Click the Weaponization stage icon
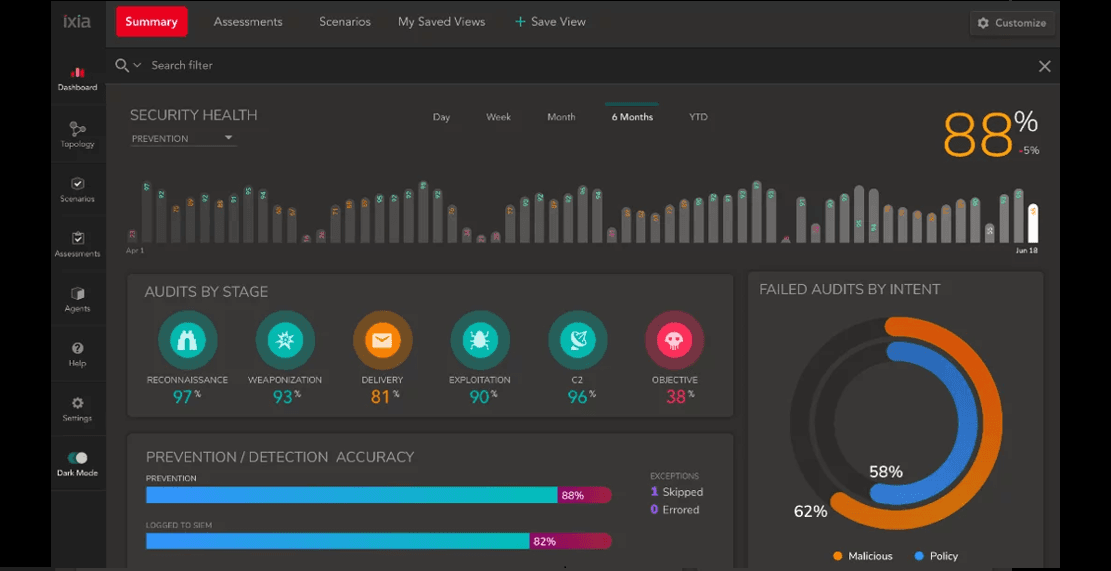Screen dimensions: 1111x571 (x=285, y=341)
